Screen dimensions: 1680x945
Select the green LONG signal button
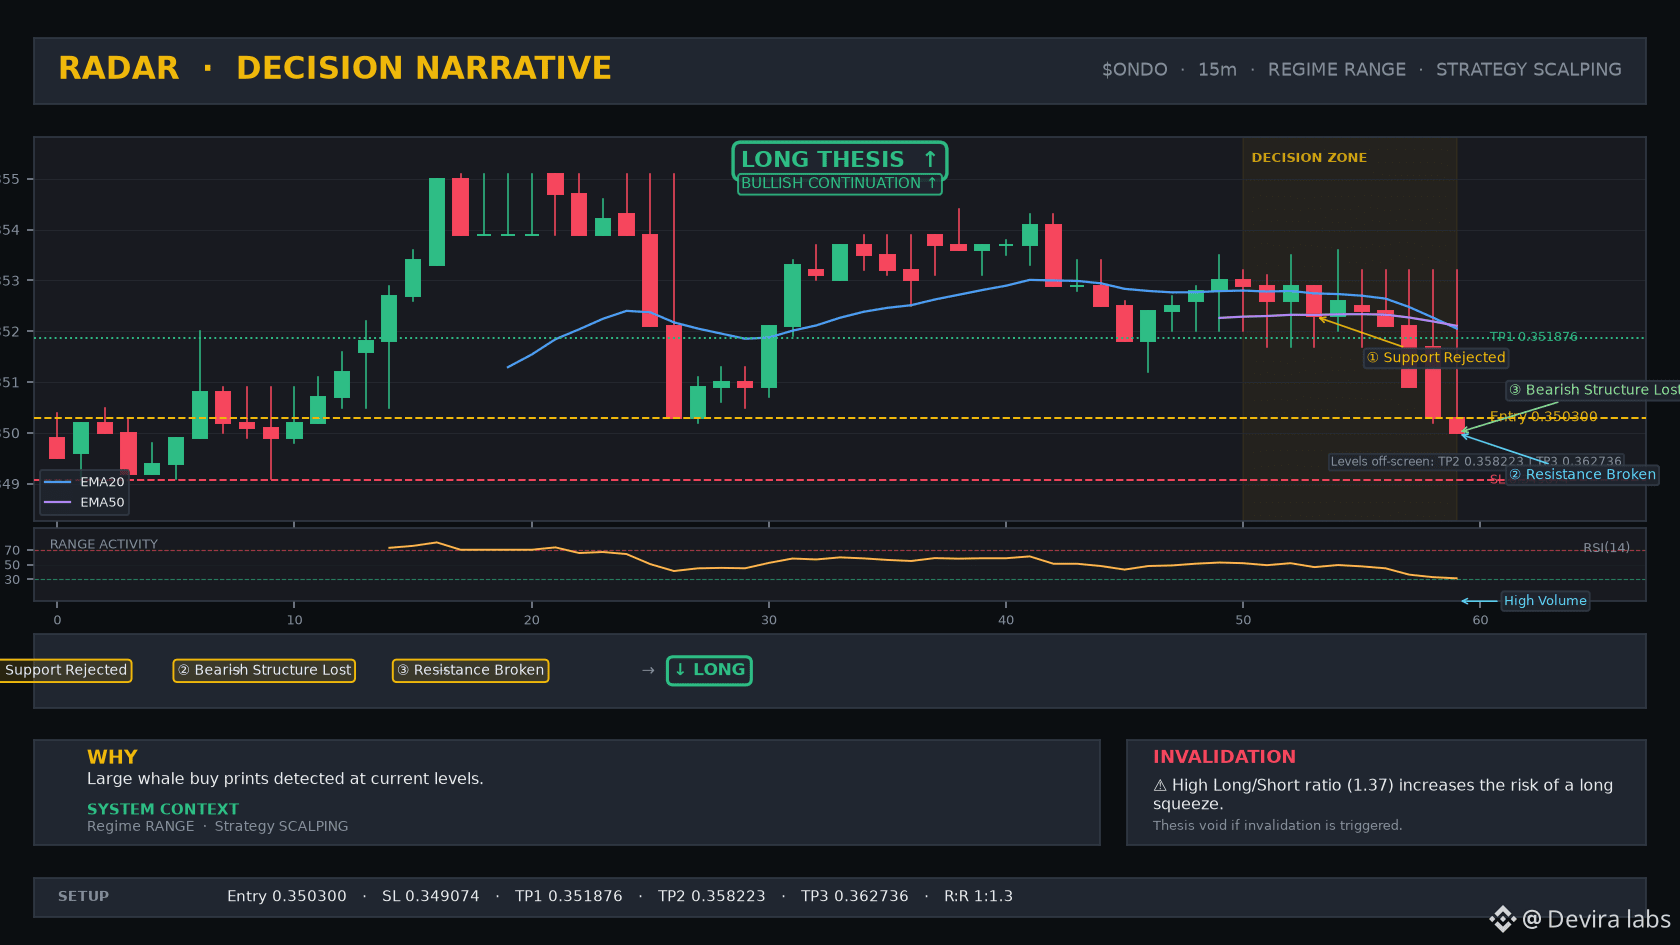click(709, 670)
